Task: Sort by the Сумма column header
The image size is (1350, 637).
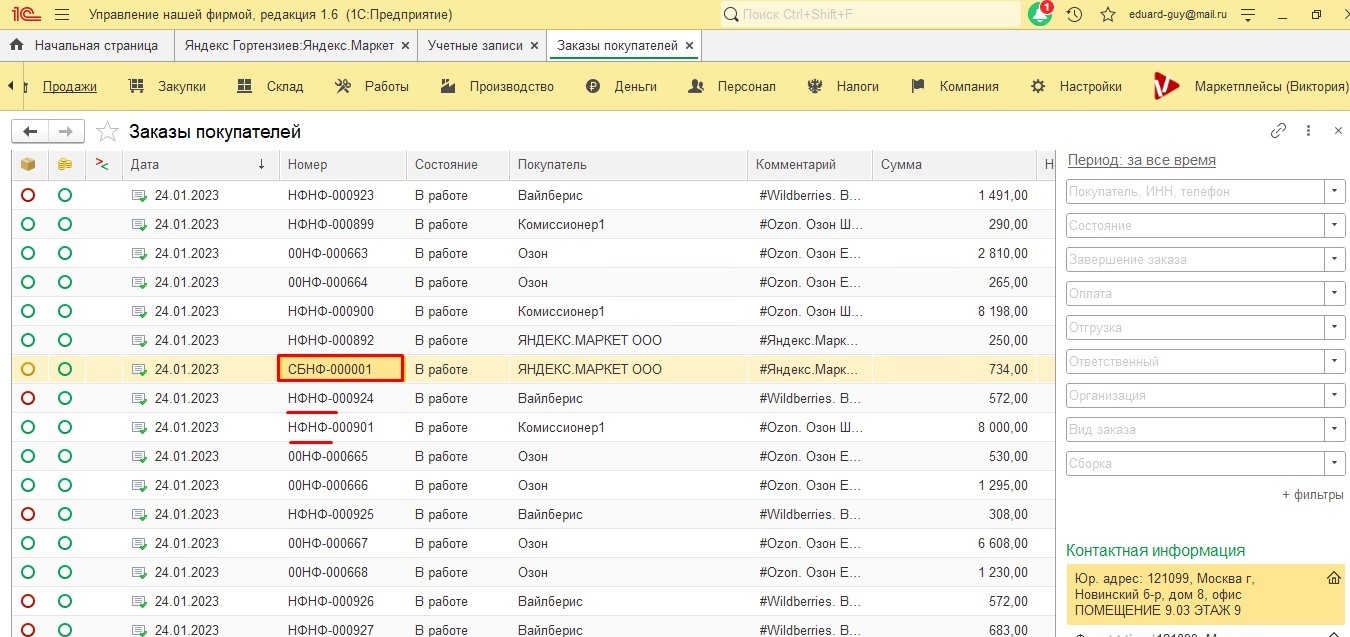Action: [x=956, y=164]
